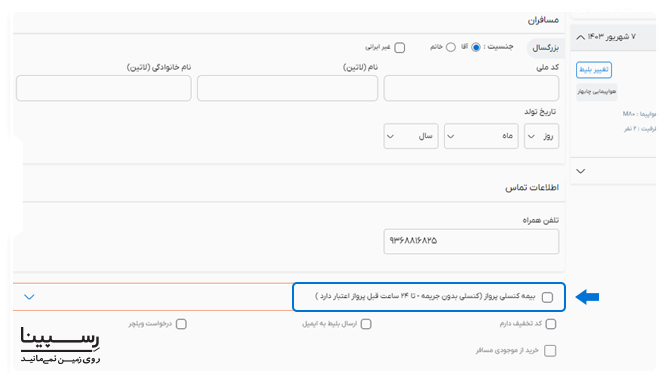
Task: Open the ماه birth month dropdown
Action: [x=481, y=136]
